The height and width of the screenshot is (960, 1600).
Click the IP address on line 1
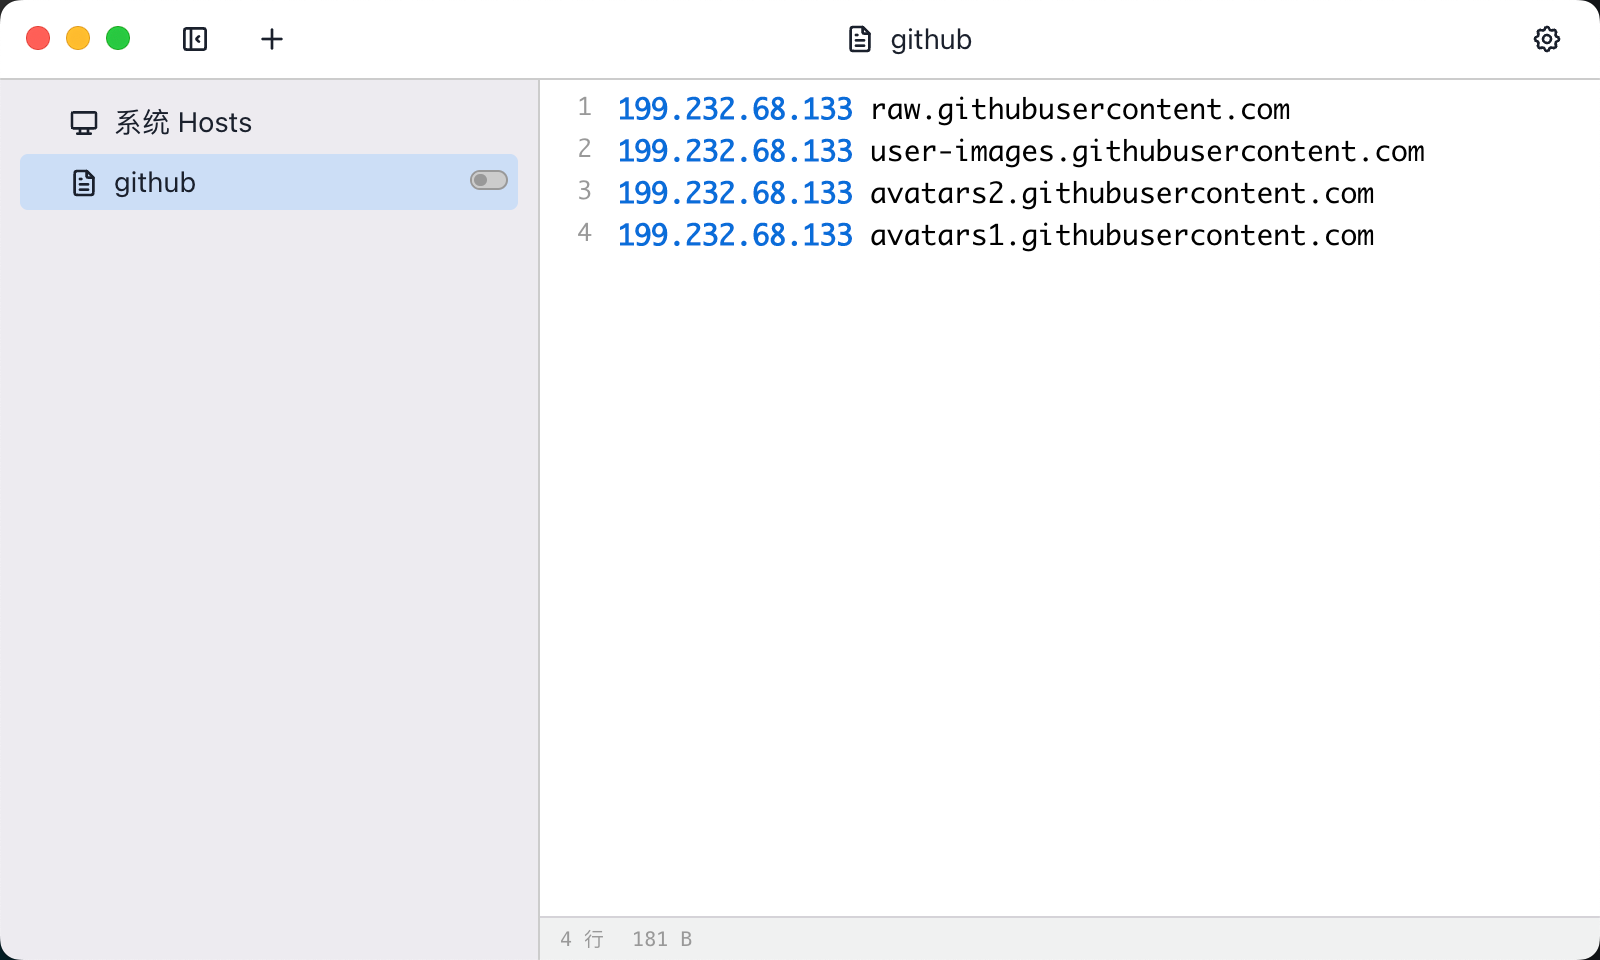pyautogui.click(x=735, y=109)
